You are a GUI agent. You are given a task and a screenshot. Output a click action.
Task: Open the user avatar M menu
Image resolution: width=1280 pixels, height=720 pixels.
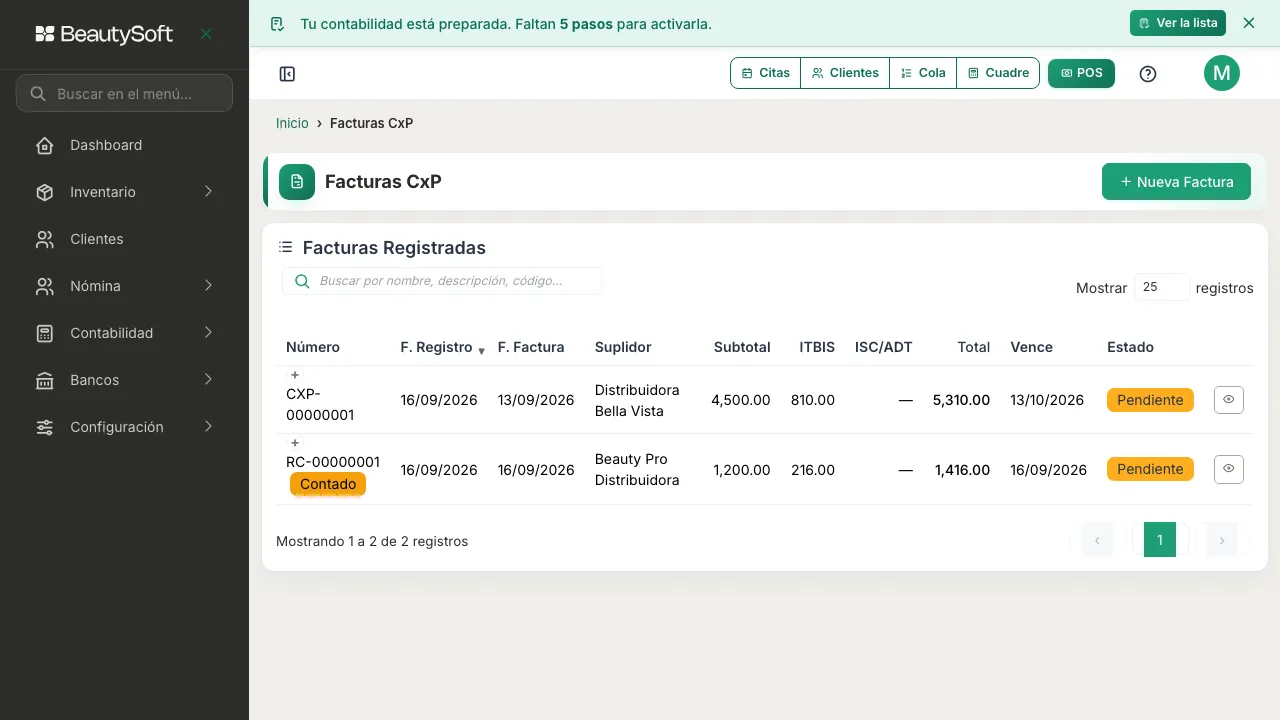click(x=1222, y=73)
